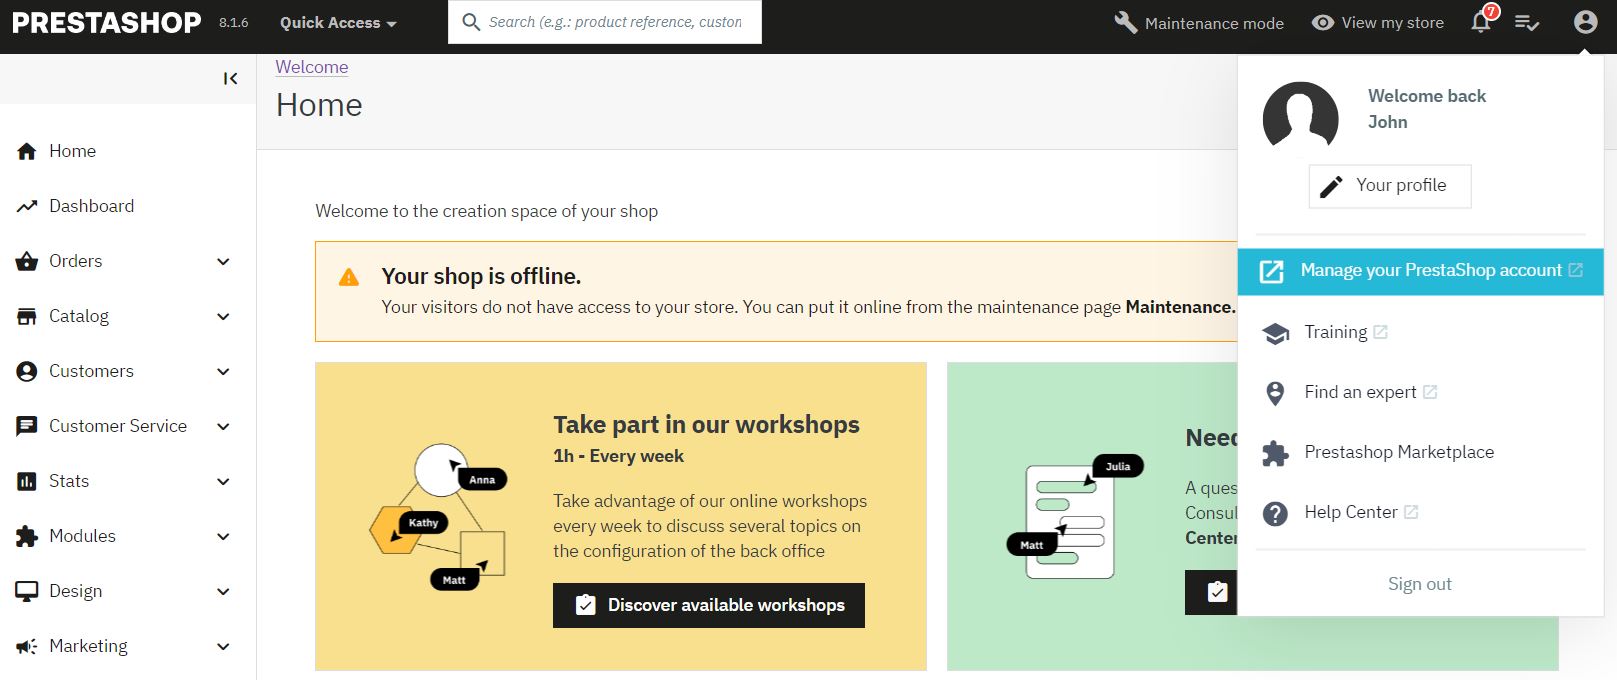Click the Home house icon in the sidebar
Viewport: 1617px width, 680px height.
27,151
